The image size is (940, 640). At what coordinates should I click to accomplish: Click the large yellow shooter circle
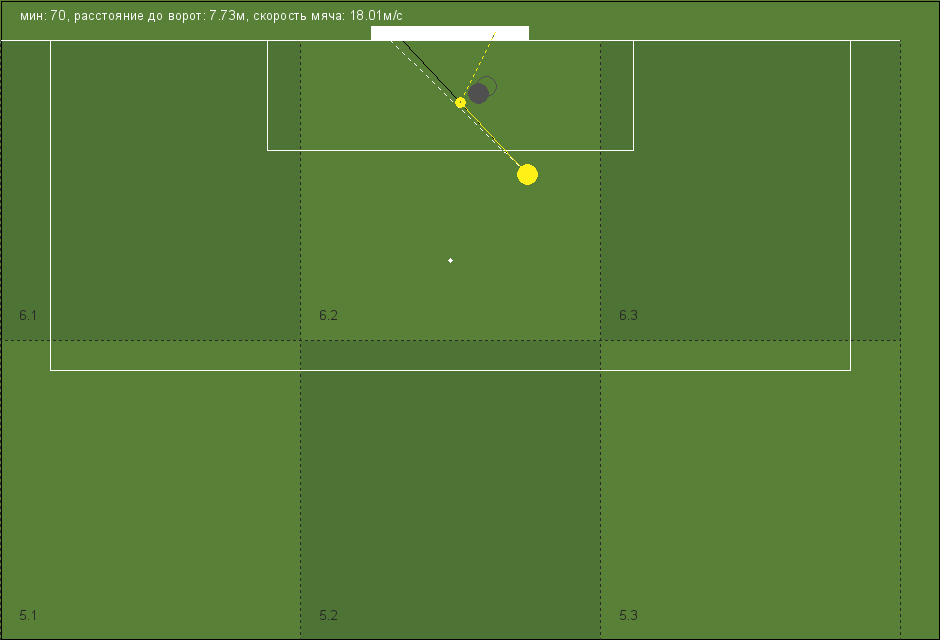tap(528, 174)
